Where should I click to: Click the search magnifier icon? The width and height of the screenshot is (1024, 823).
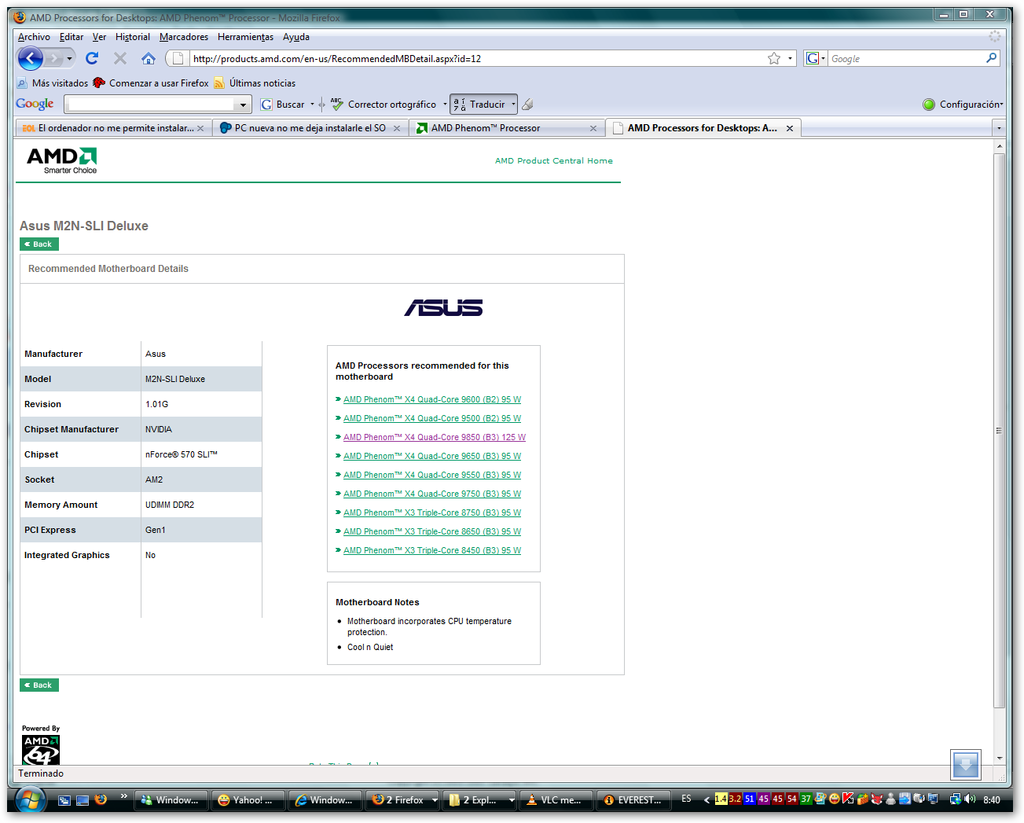click(x=991, y=58)
